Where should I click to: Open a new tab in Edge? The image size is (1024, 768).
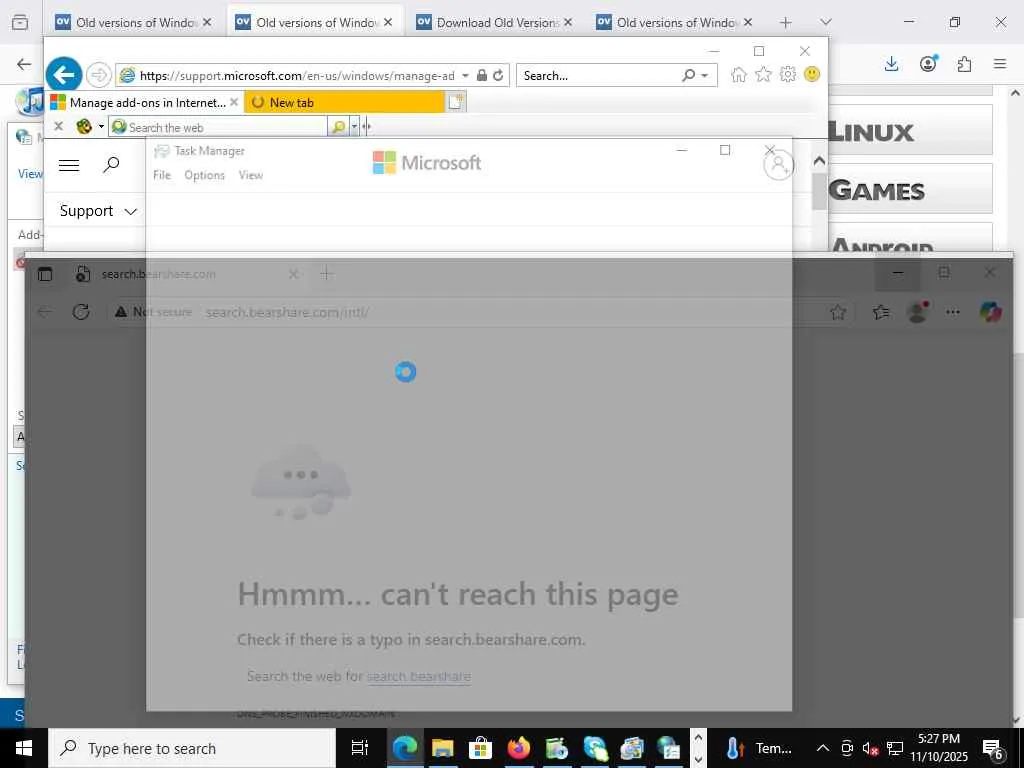pyautogui.click(x=327, y=274)
